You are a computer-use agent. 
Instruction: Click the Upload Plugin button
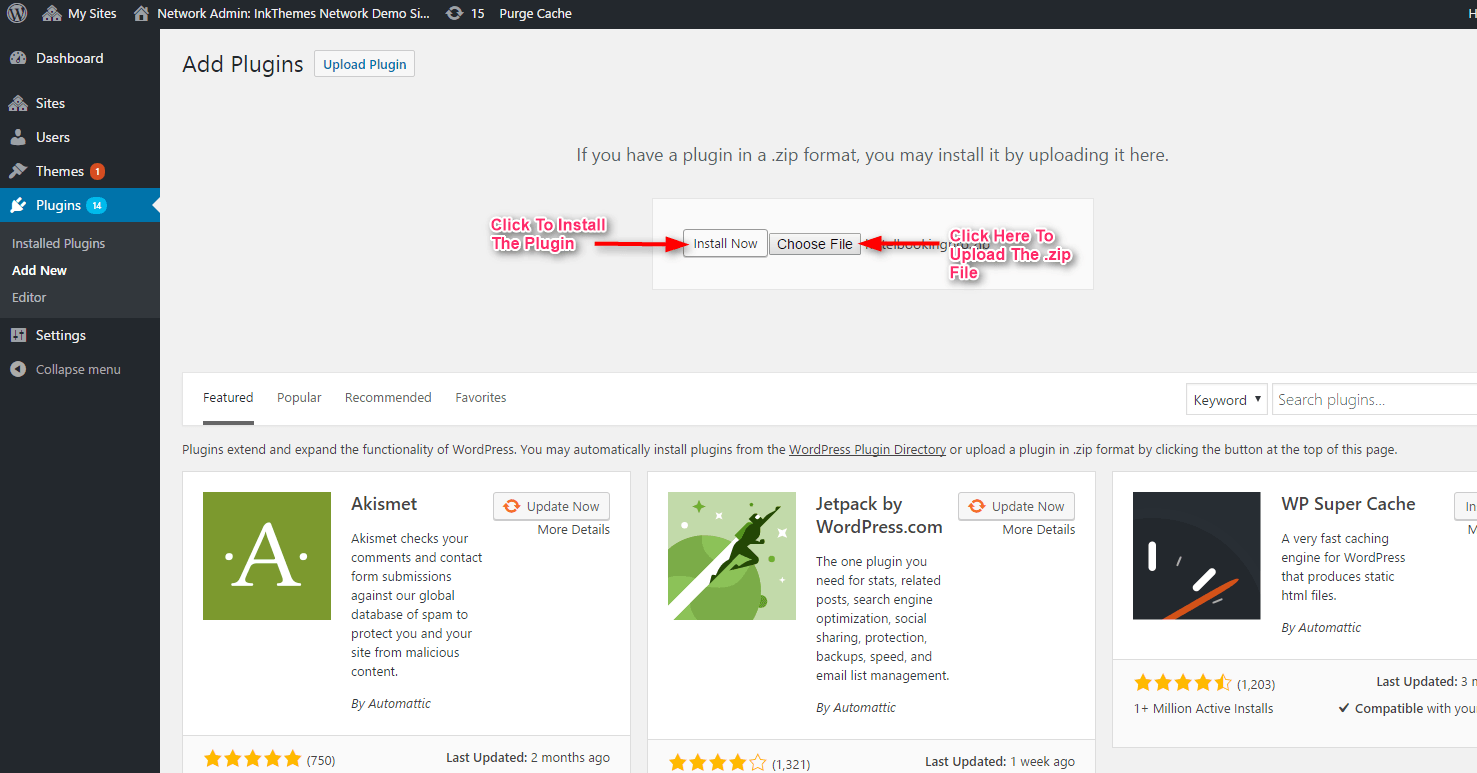(x=364, y=64)
